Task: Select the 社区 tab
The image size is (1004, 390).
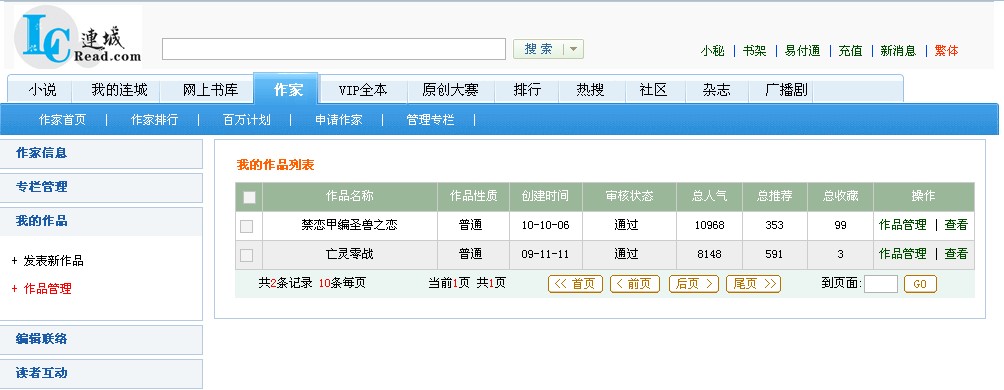Action: point(653,90)
